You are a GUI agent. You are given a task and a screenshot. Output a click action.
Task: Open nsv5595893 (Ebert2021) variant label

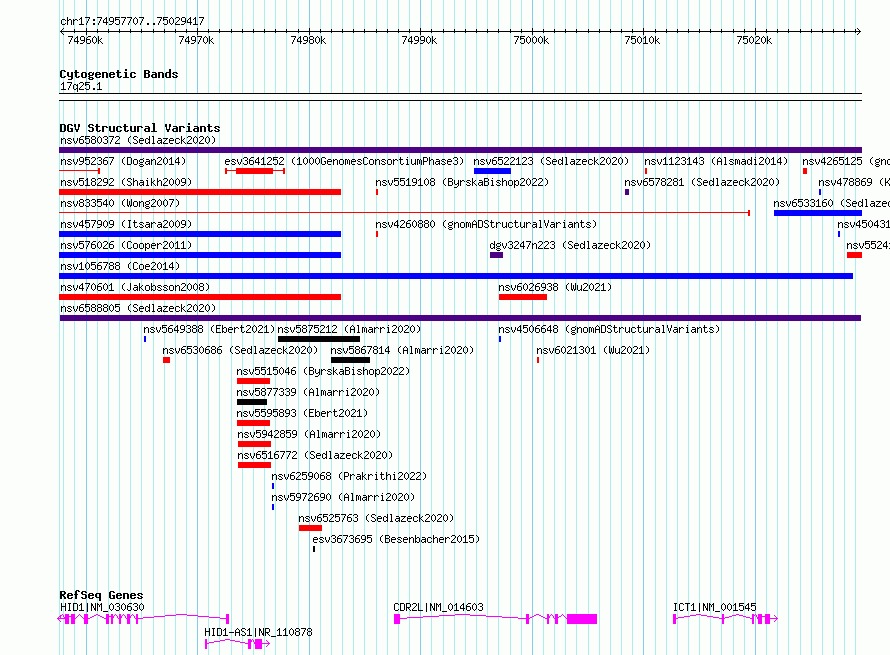302,413
